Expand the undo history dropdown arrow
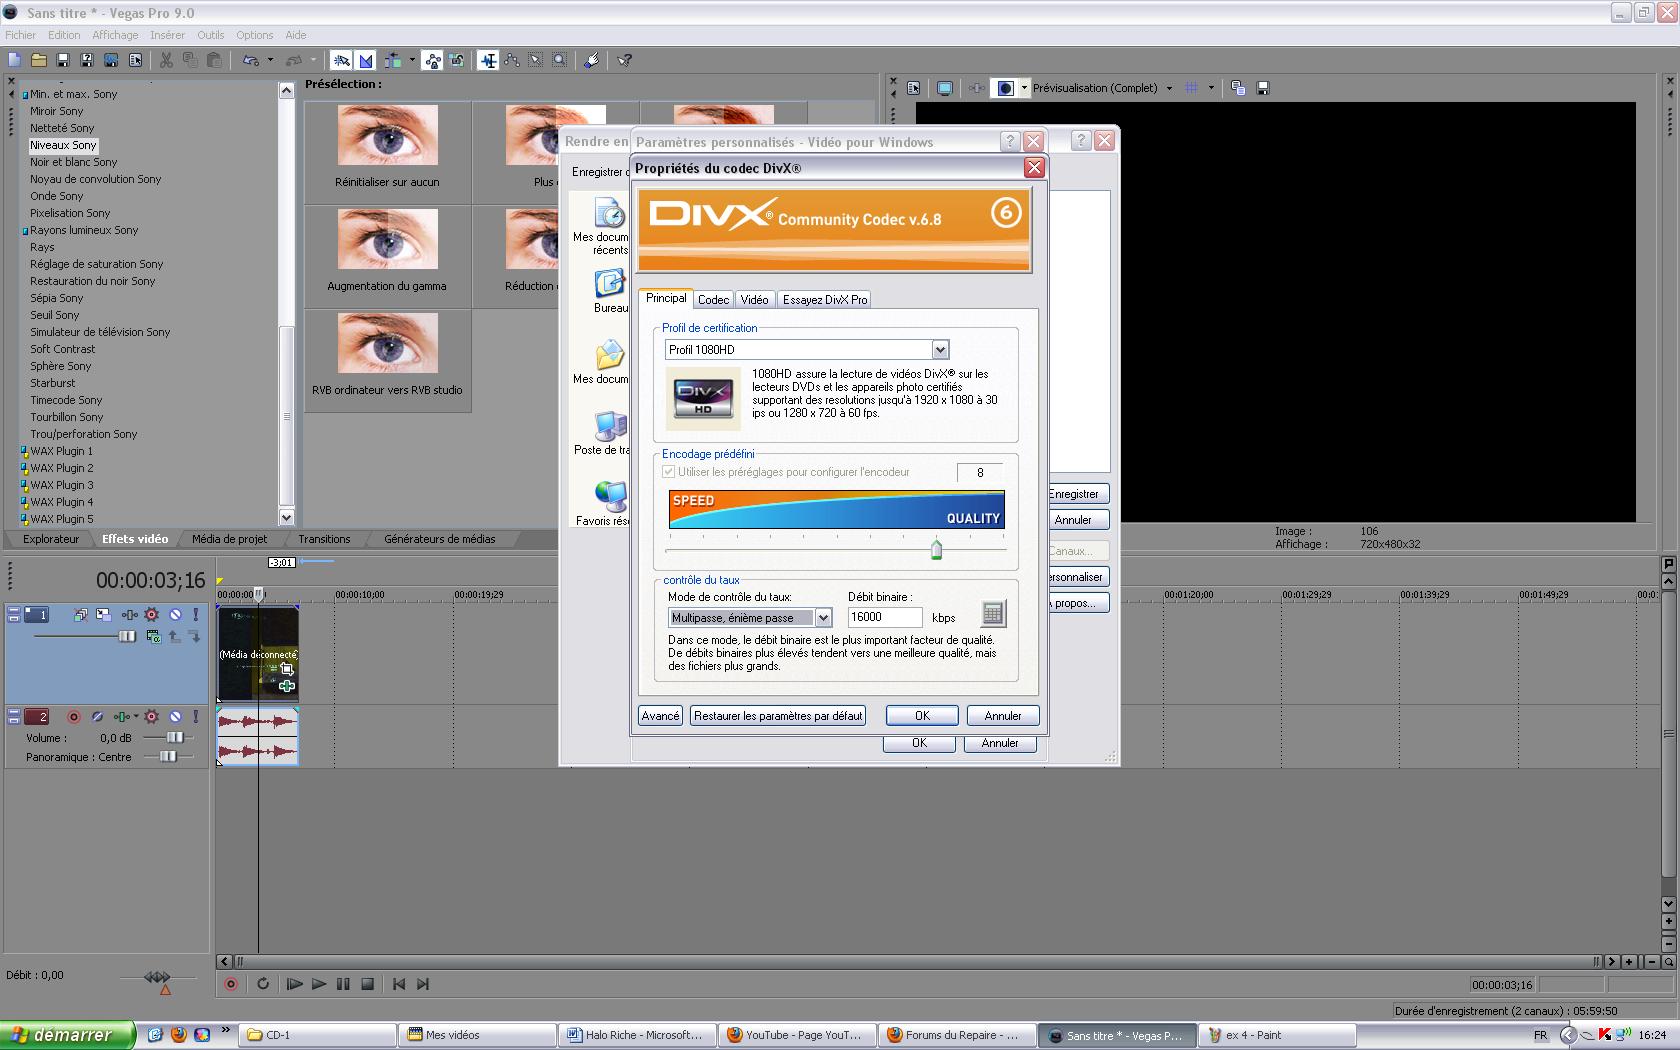 point(270,60)
